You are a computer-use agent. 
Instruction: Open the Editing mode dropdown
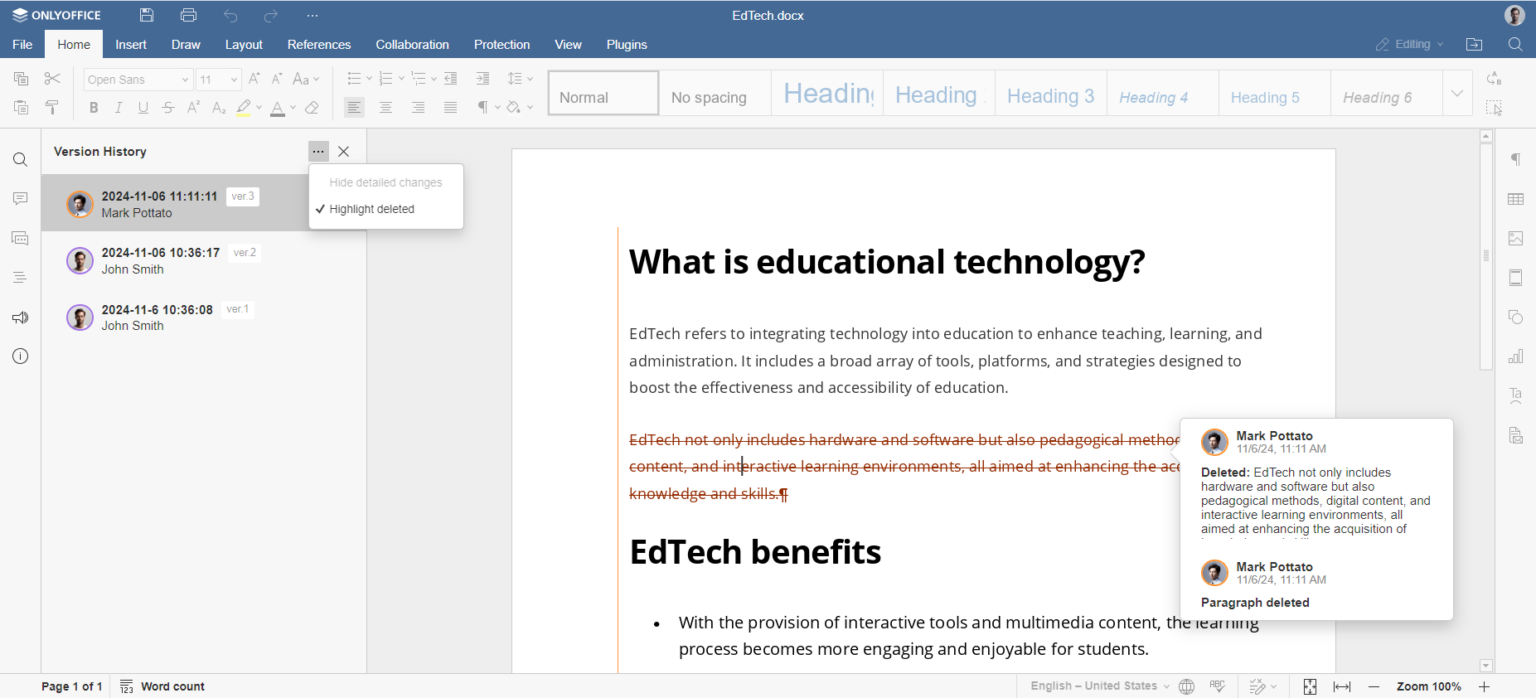(x=1410, y=44)
